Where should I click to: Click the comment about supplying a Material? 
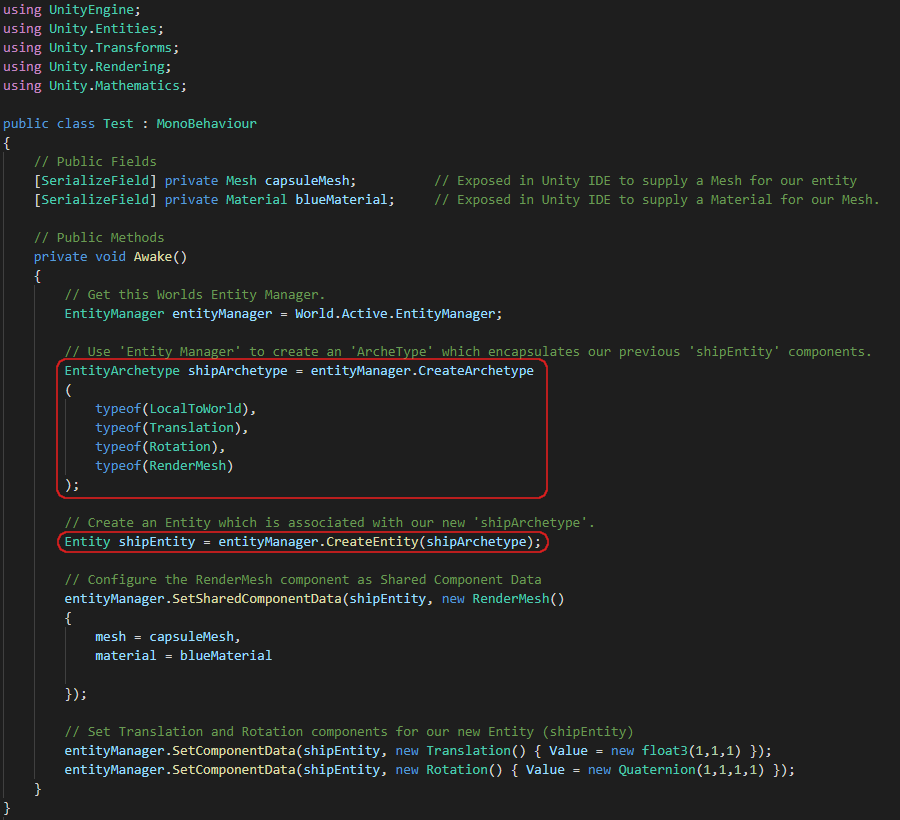point(657,199)
